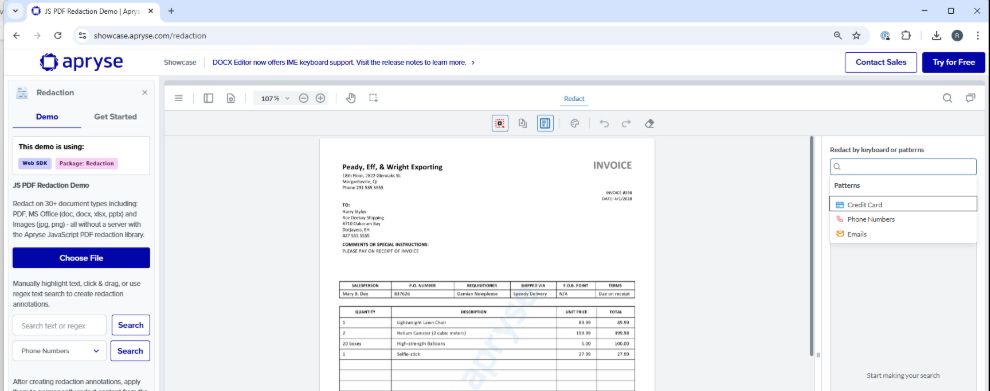The image size is (990, 391).
Task: Toggle the search and redact panel button
Action: click(546, 124)
